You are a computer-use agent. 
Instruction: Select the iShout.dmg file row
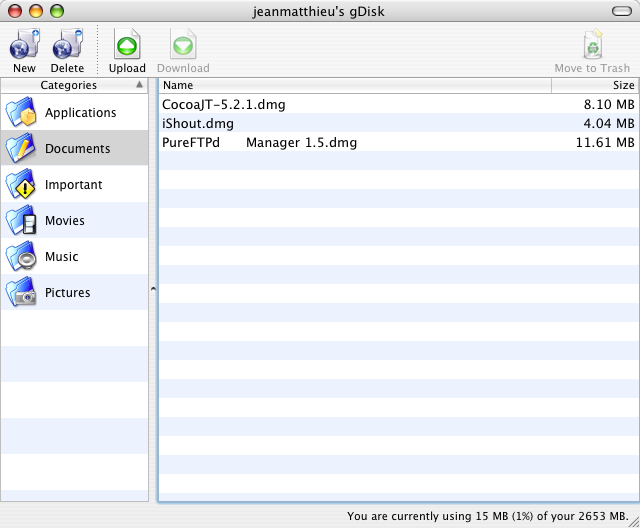click(x=198, y=123)
